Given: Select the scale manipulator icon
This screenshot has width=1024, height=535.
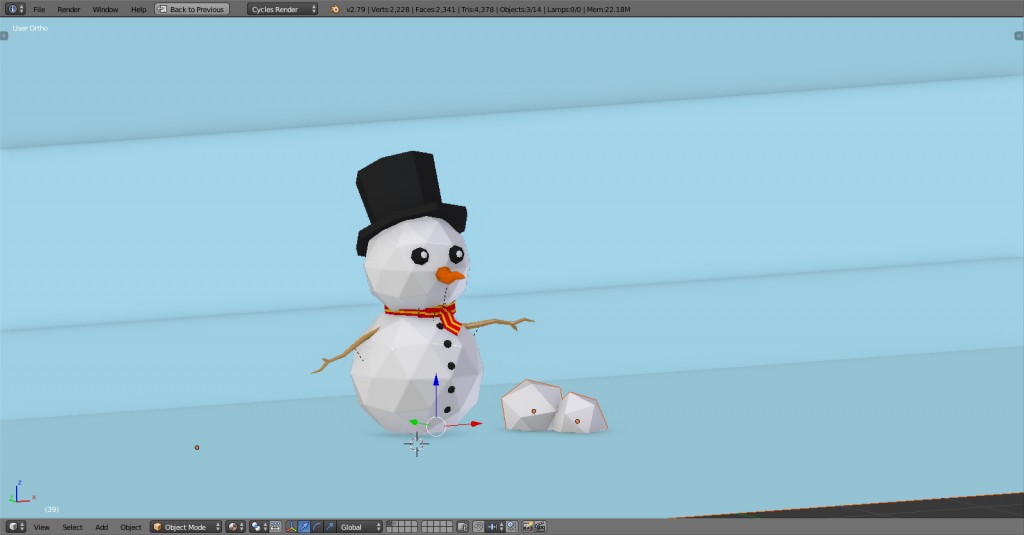Looking at the screenshot, I should coord(330,527).
